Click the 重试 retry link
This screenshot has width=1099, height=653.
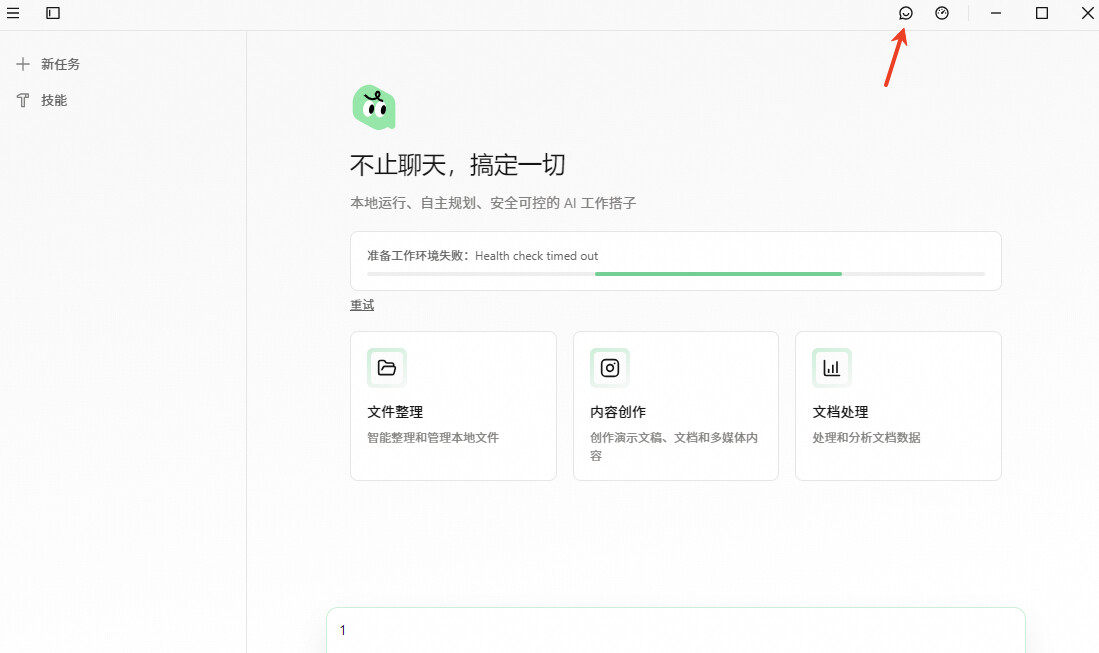tap(362, 305)
